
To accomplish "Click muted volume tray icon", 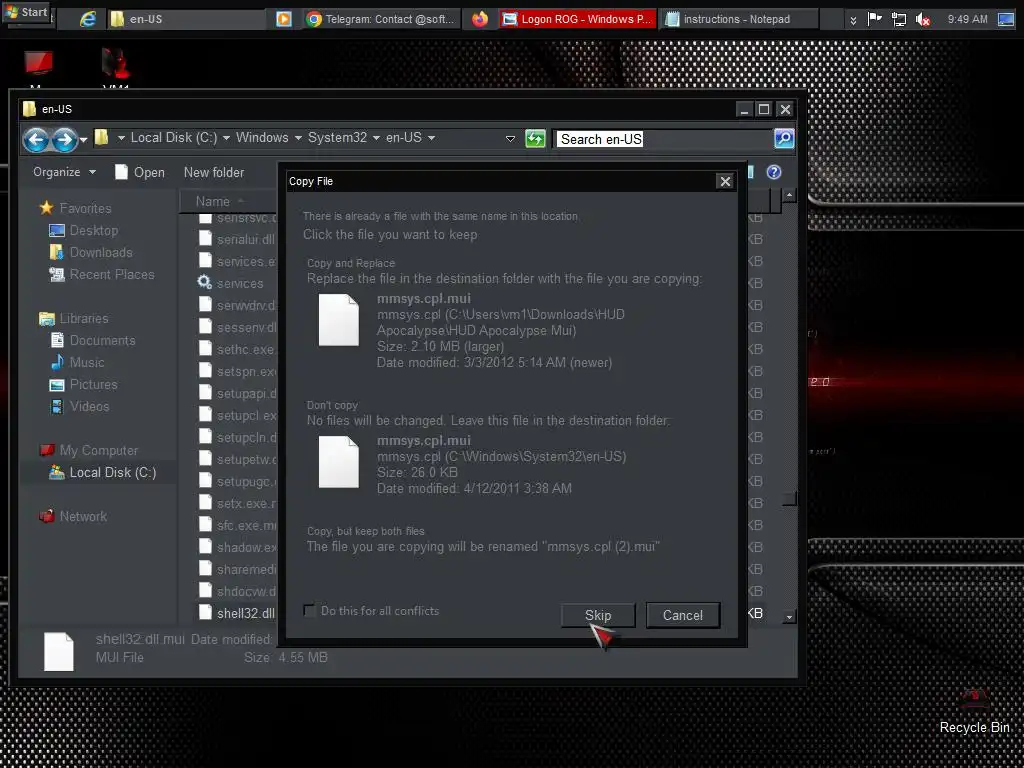I will tap(923, 19).
